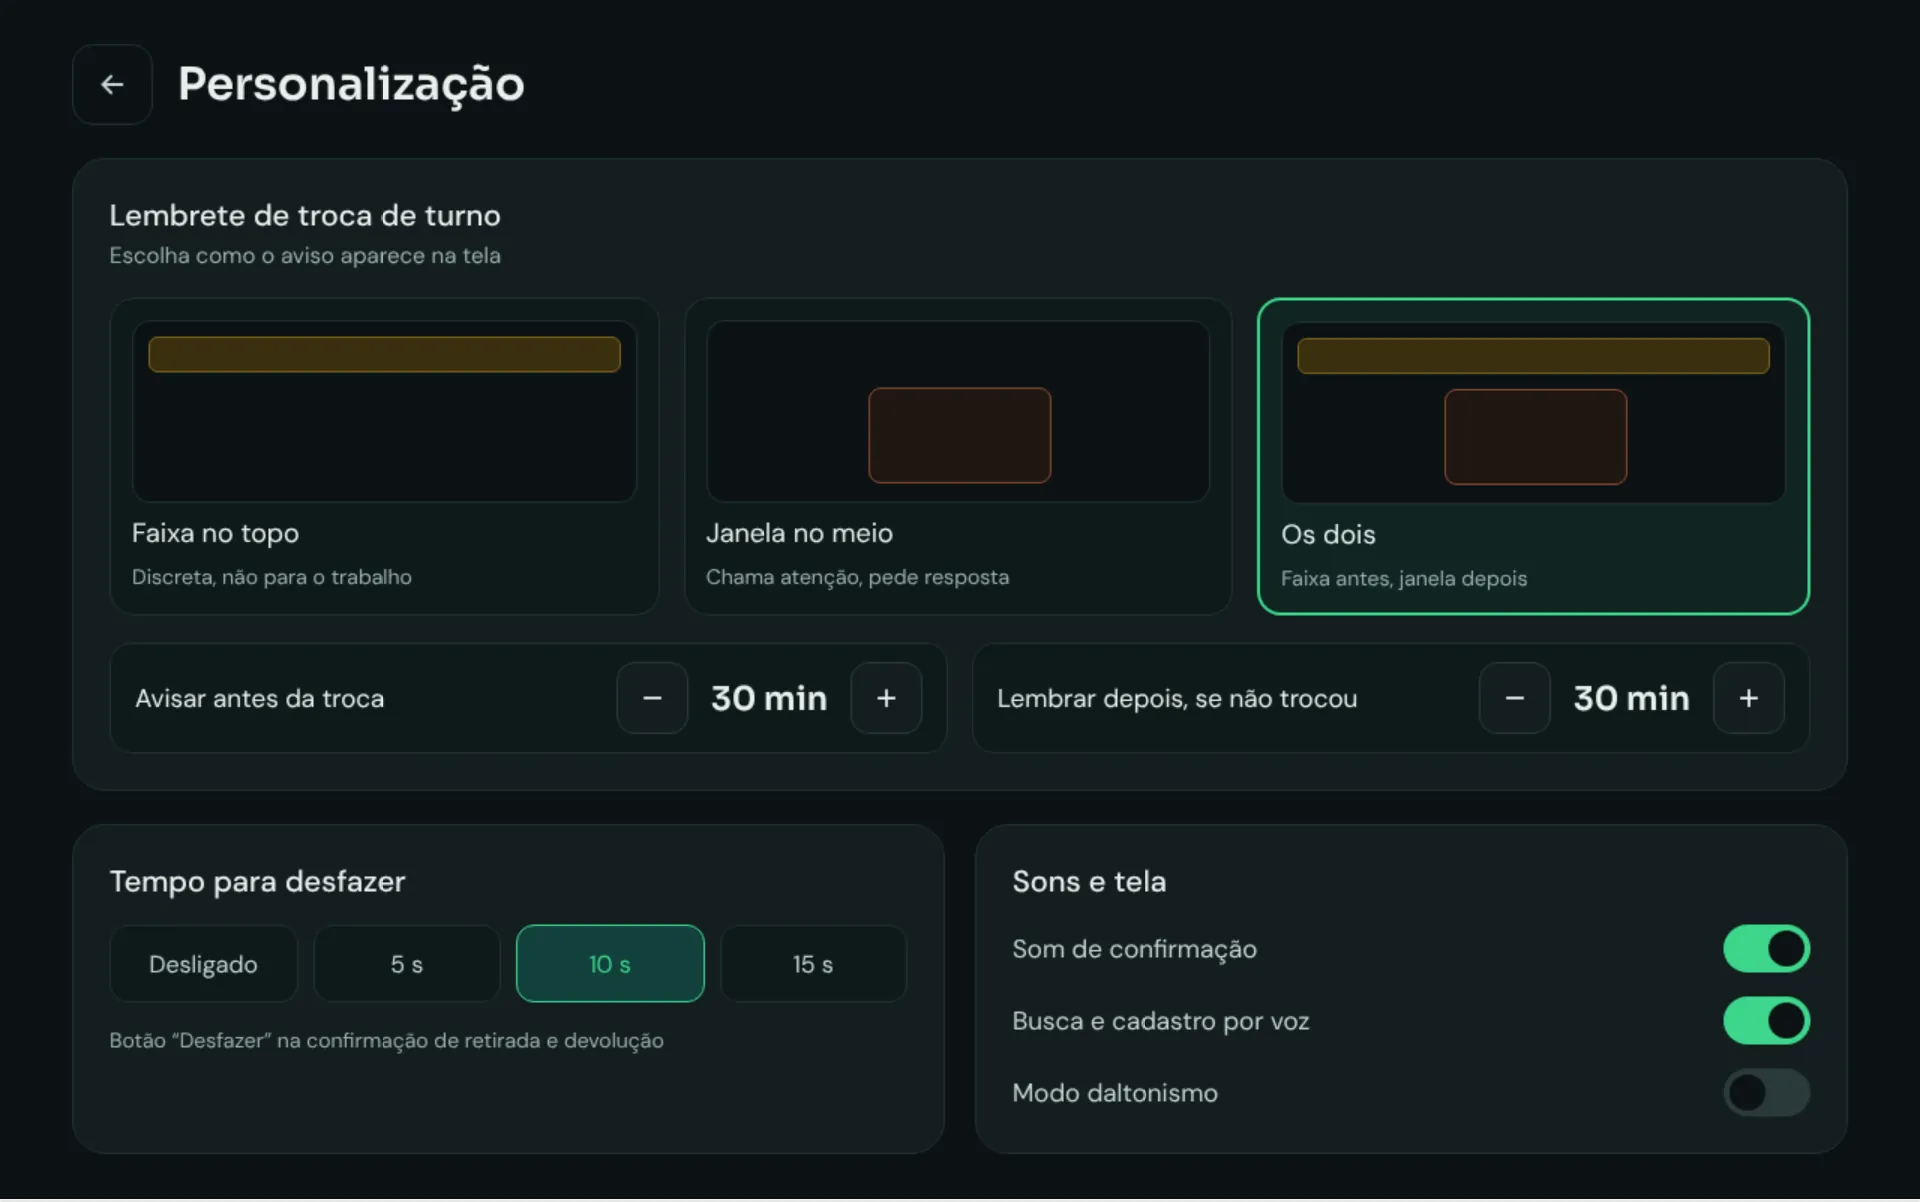Increase 'Lembrar depois, se não trocou' time
The width and height of the screenshot is (1920, 1202).
coord(1748,698)
